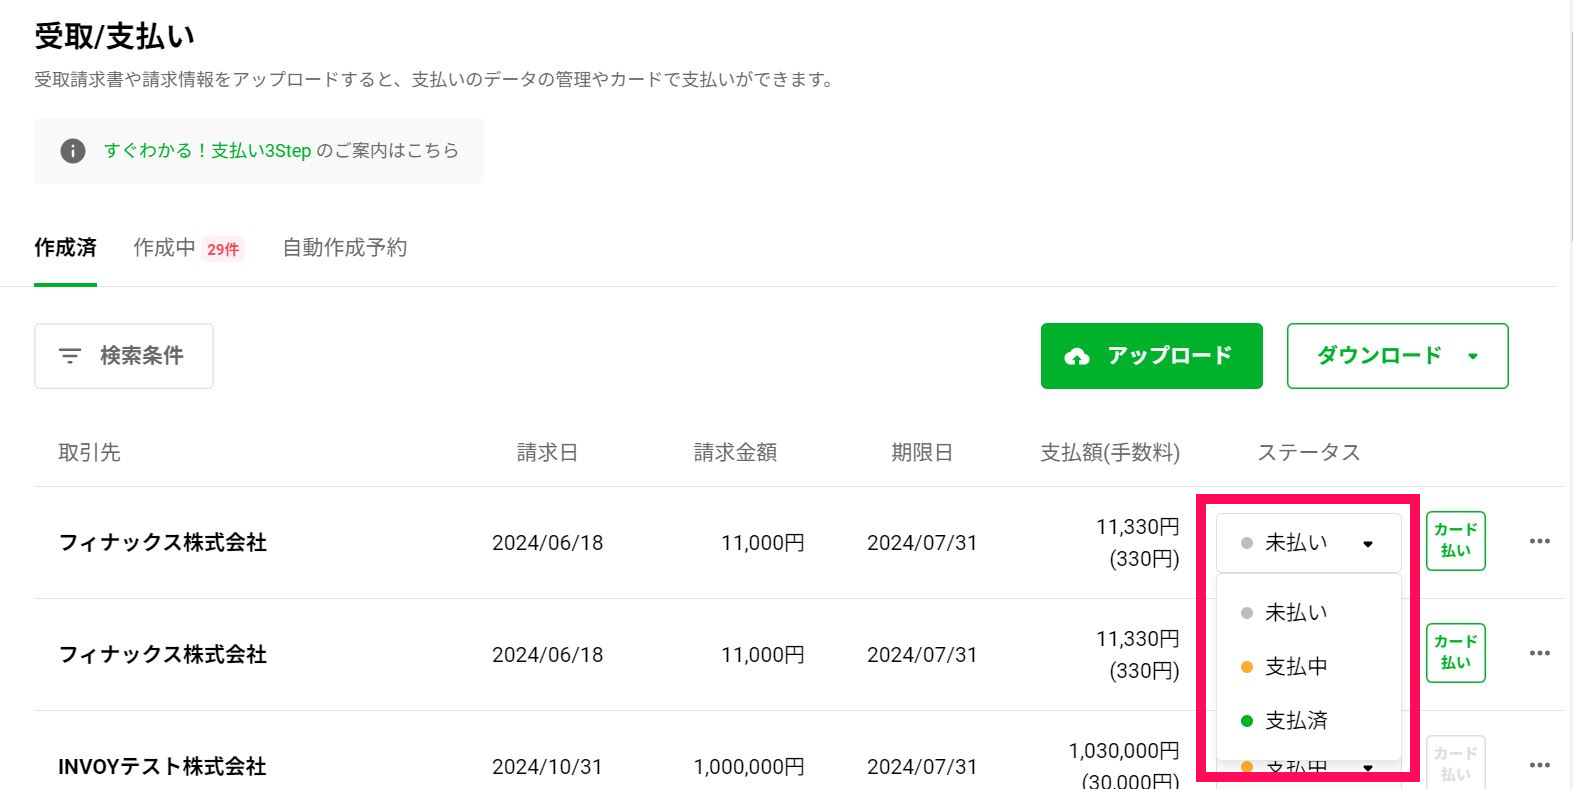Collapse the first row's 未払い status dropdown
Image resolution: width=1573 pixels, height=789 pixels.
(x=1309, y=543)
